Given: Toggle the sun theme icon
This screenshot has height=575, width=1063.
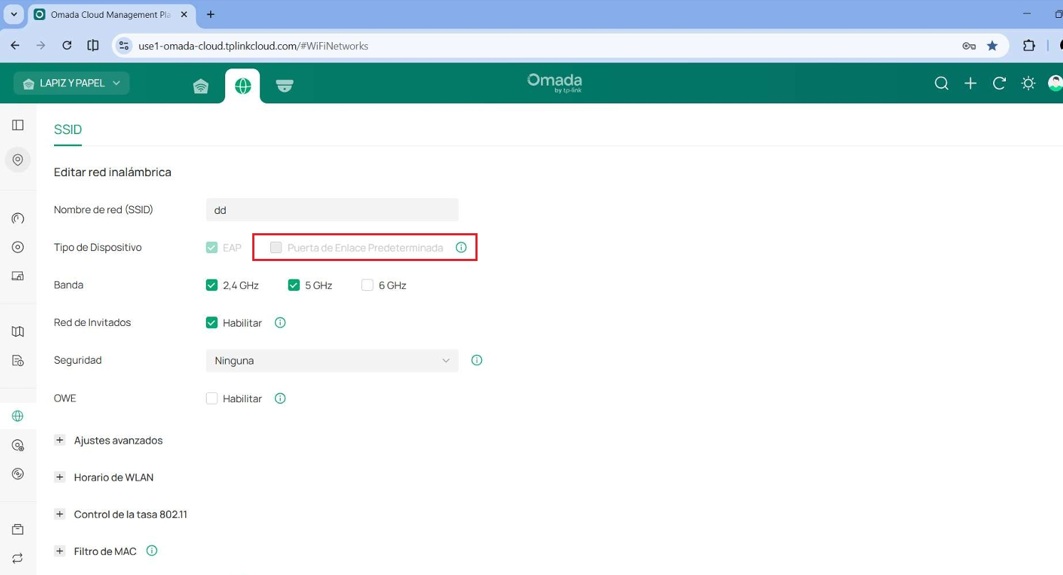Looking at the screenshot, I should pos(1028,84).
